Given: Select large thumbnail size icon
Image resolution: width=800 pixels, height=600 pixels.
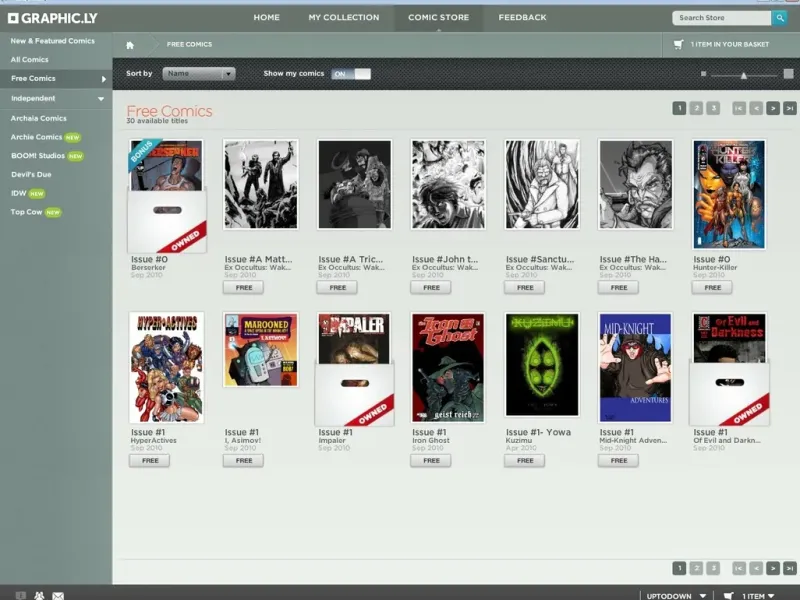Looking at the screenshot, I should pyautogui.click(x=788, y=74).
